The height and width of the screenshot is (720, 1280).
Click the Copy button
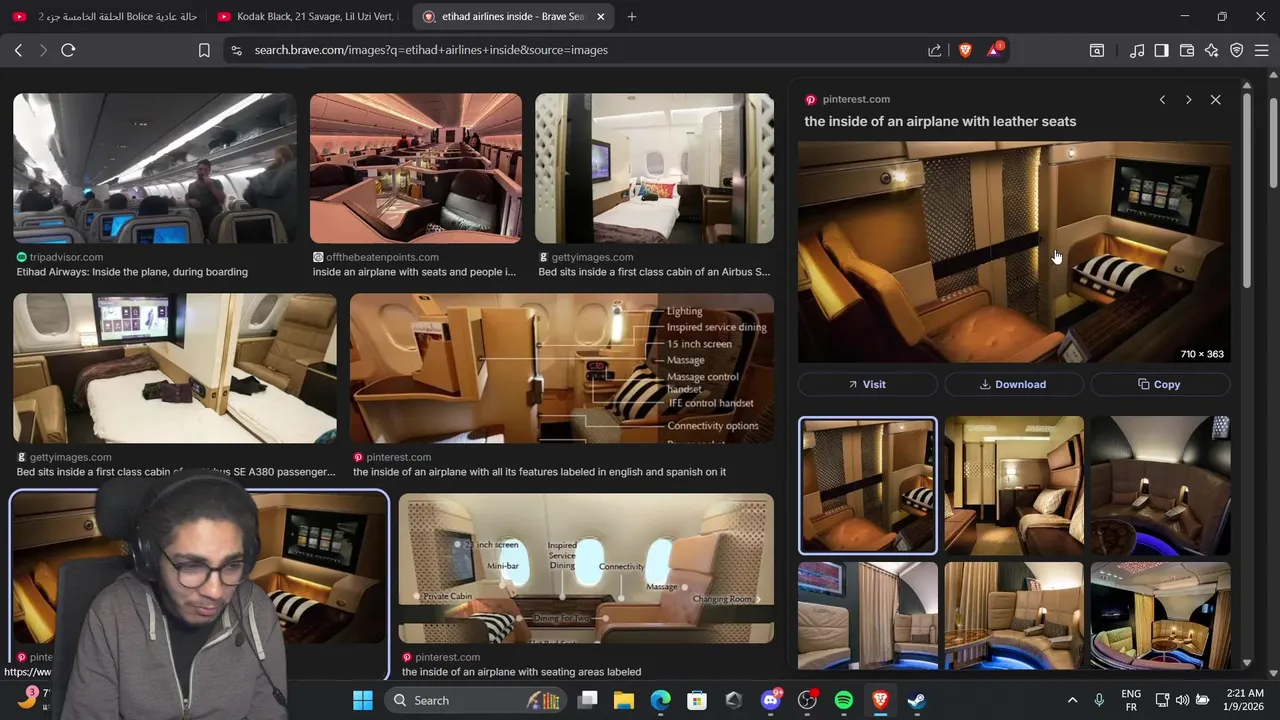coord(1160,384)
